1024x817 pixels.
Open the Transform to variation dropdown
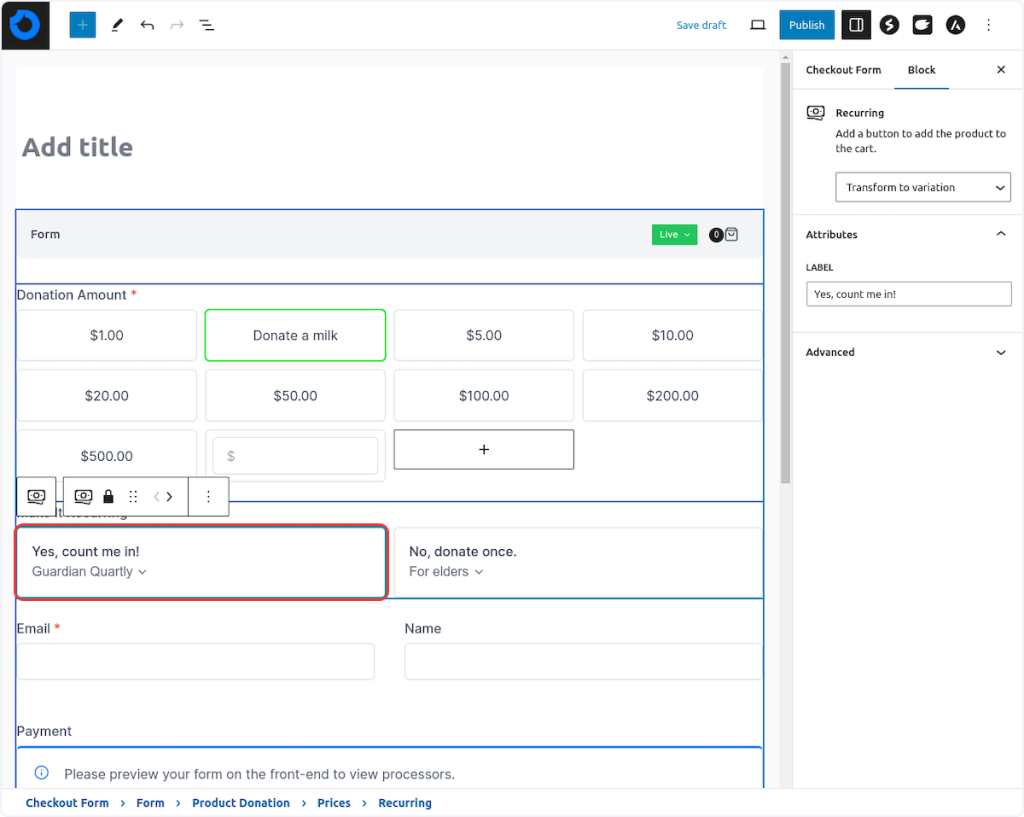pos(922,187)
